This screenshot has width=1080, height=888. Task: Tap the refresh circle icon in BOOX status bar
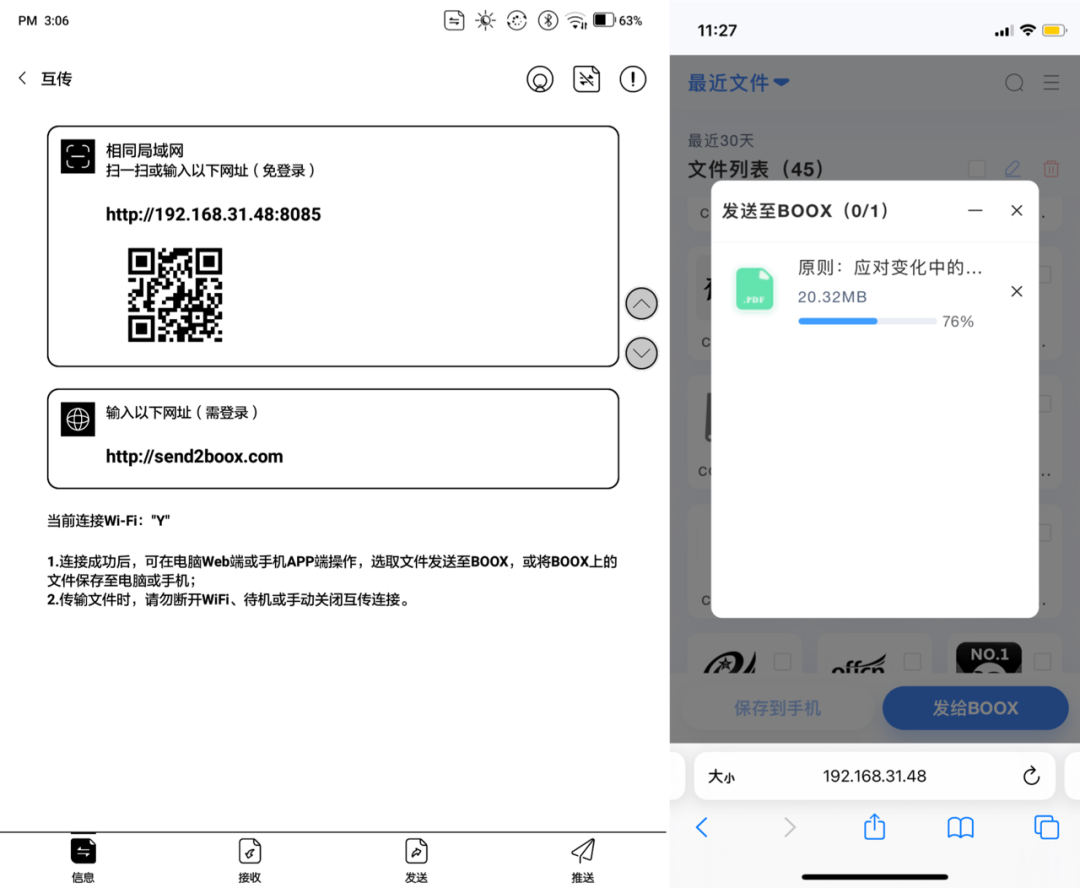(x=517, y=21)
